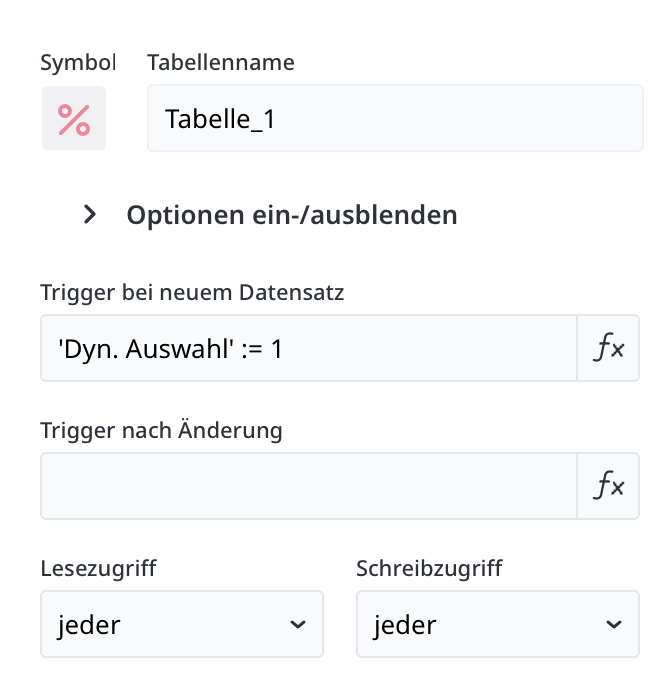Open formula editor for Trigger nach Änderung

tap(609, 486)
